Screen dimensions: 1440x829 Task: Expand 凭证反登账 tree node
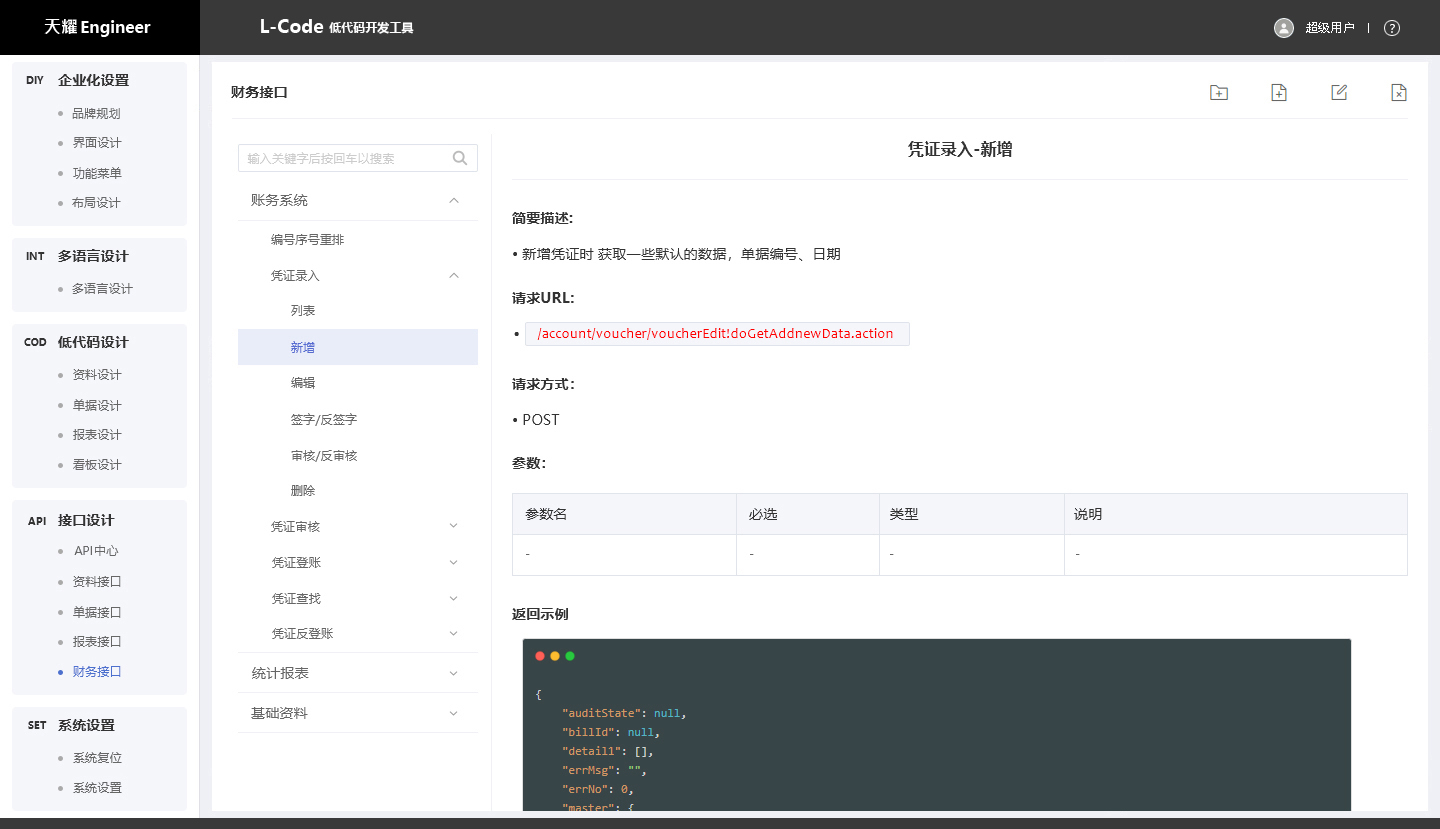click(x=454, y=633)
